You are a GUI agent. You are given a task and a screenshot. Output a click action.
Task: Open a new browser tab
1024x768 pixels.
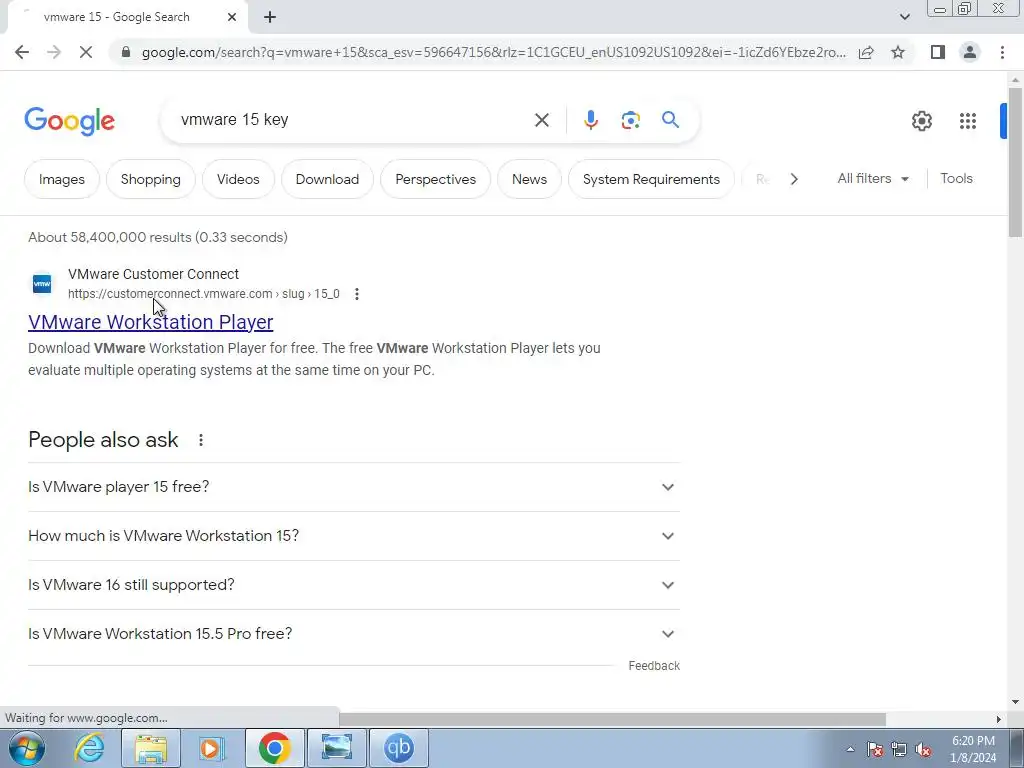[270, 17]
